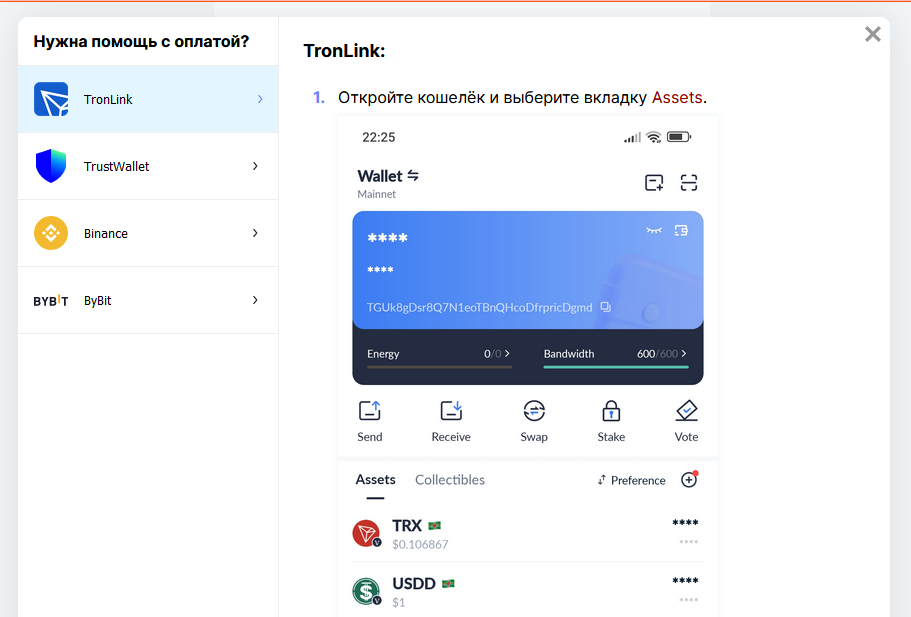
Task: Click the Send icon
Action: point(370,411)
